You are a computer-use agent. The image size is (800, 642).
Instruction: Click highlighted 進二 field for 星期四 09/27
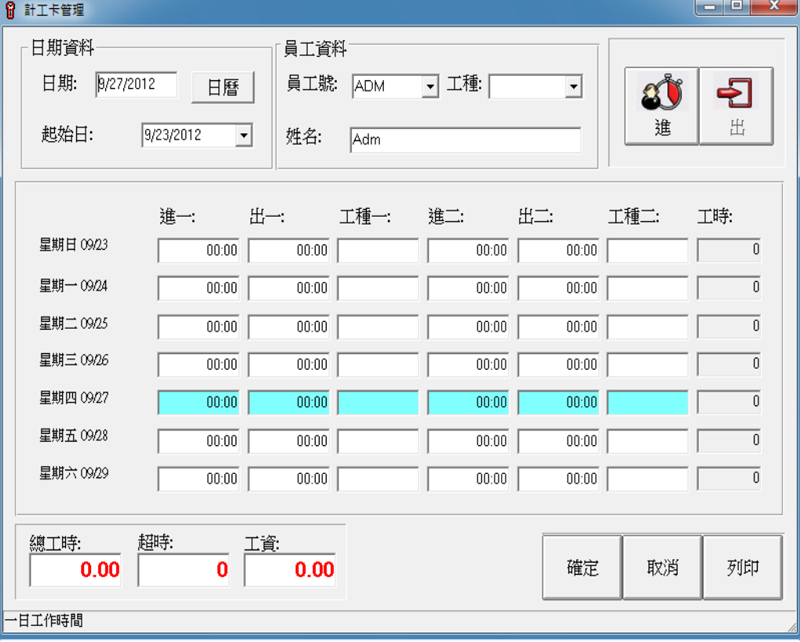468,403
